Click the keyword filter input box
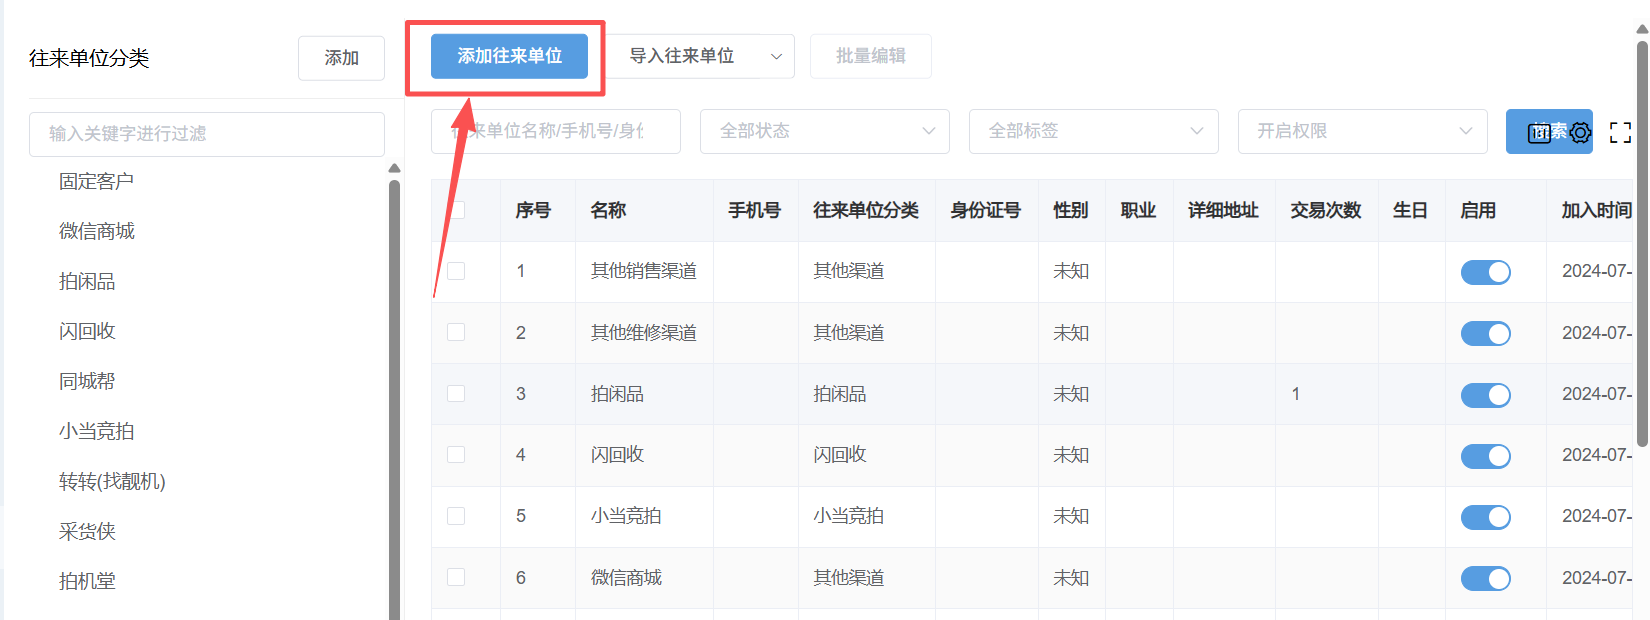This screenshot has height=620, width=1650. tap(207, 134)
